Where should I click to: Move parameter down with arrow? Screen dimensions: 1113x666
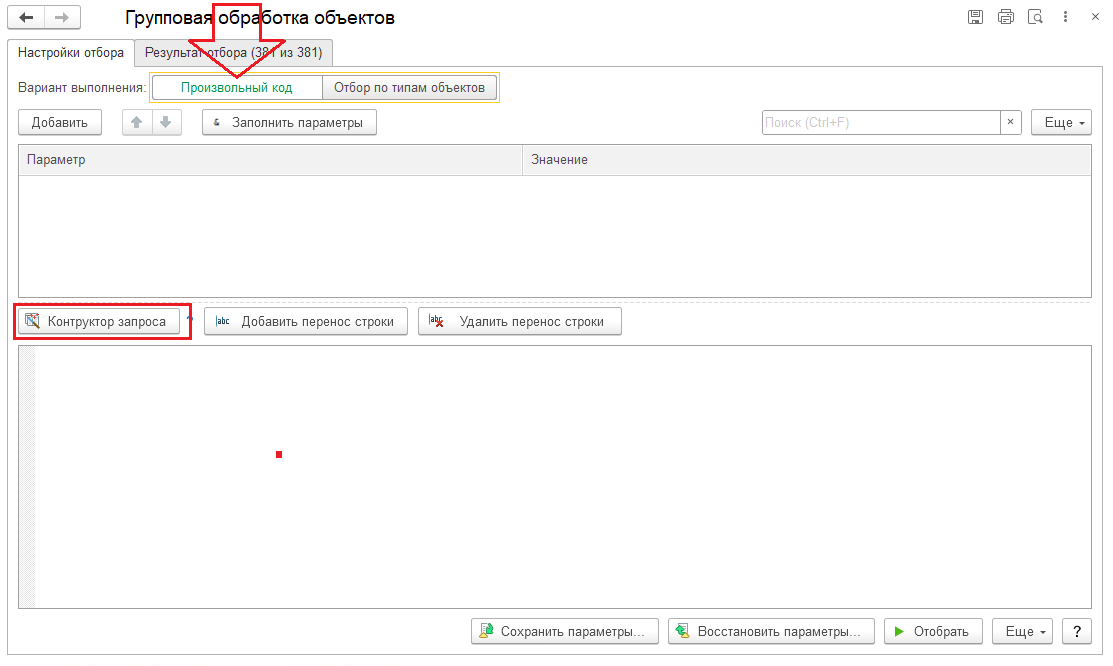pos(166,122)
